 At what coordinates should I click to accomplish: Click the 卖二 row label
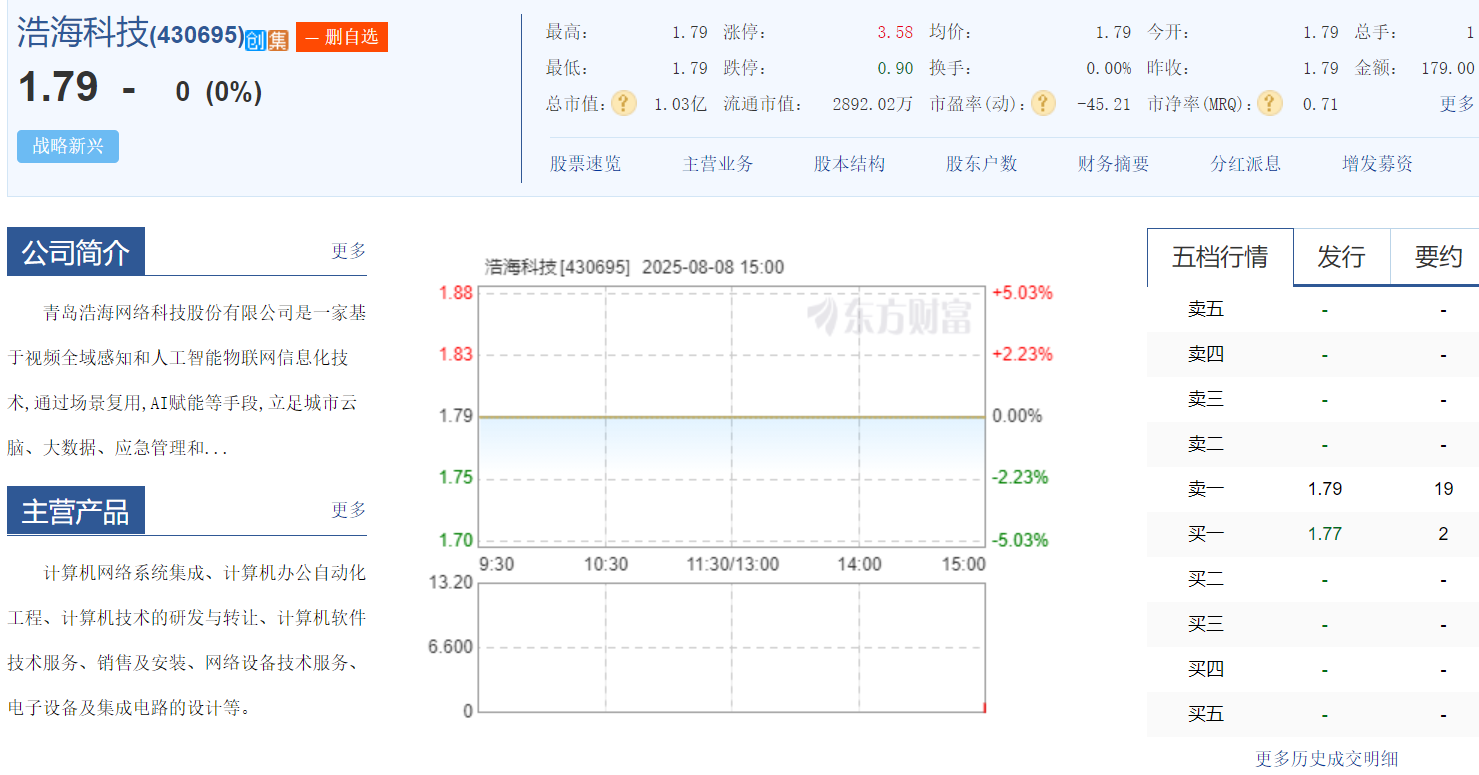(x=1206, y=444)
